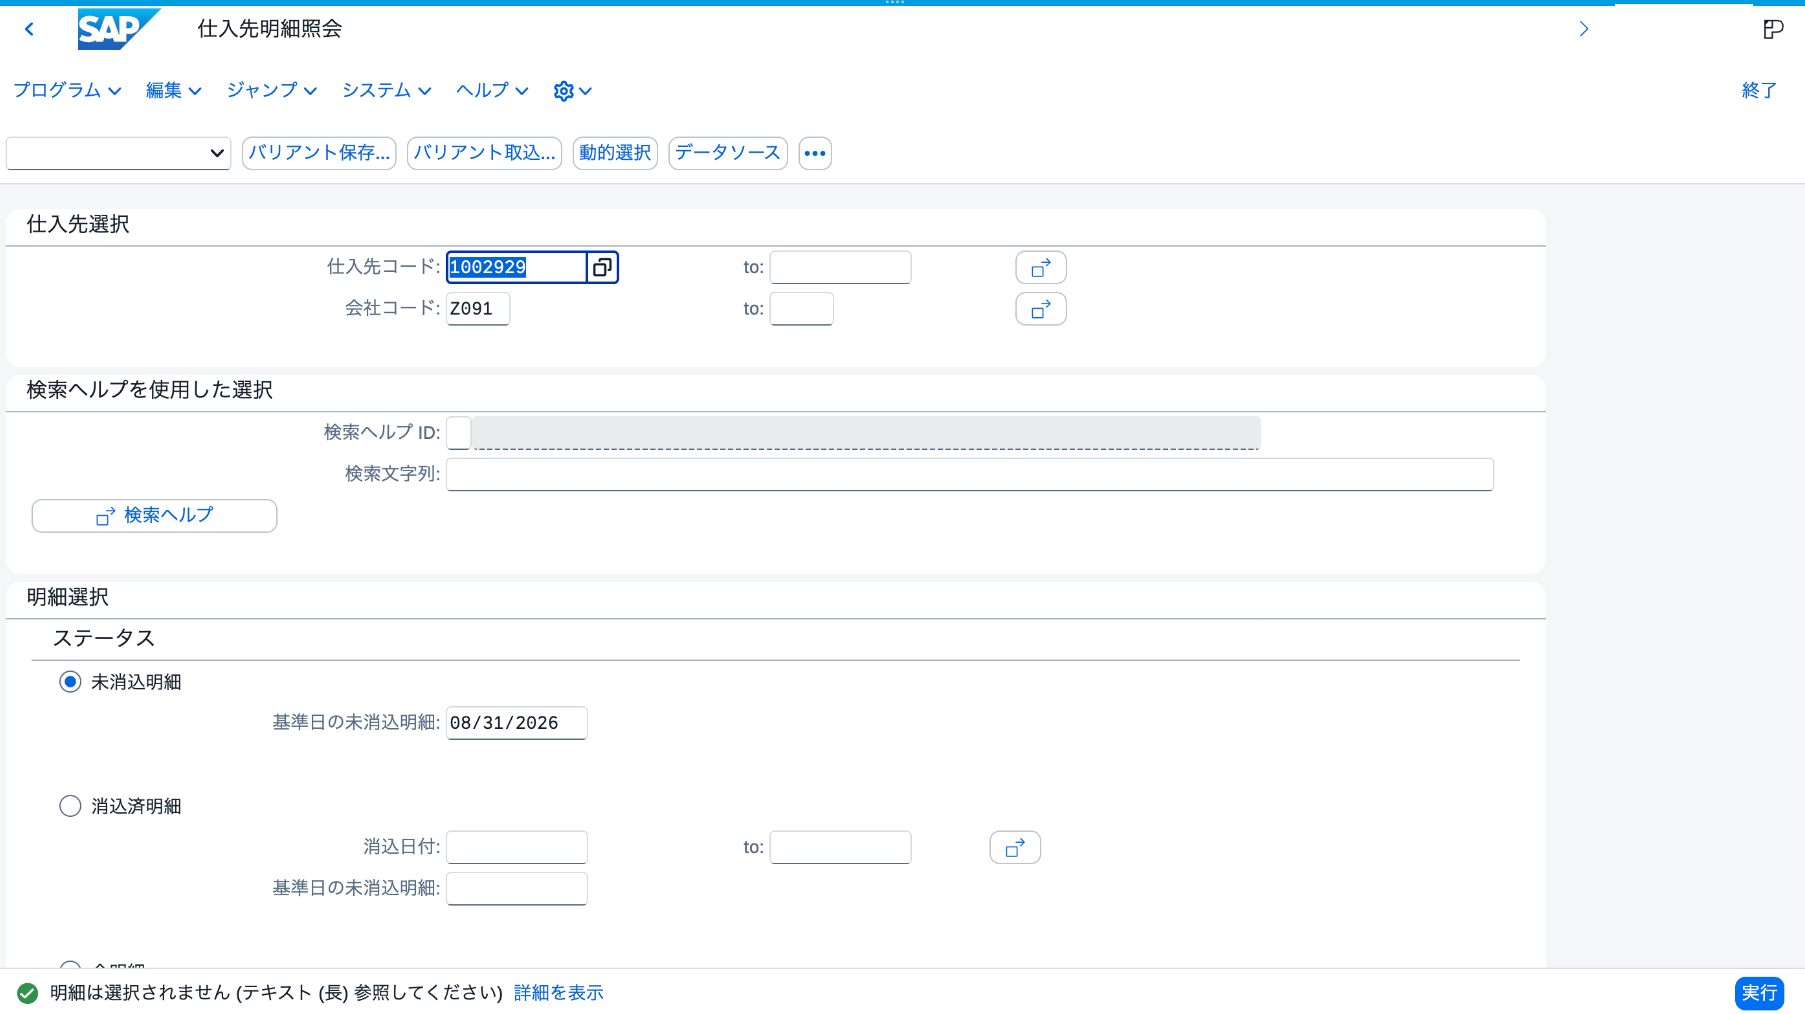Viewport: 1805px width, 1014px height.
Task: Click the 終了 exit link
Action: tap(1759, 91)
